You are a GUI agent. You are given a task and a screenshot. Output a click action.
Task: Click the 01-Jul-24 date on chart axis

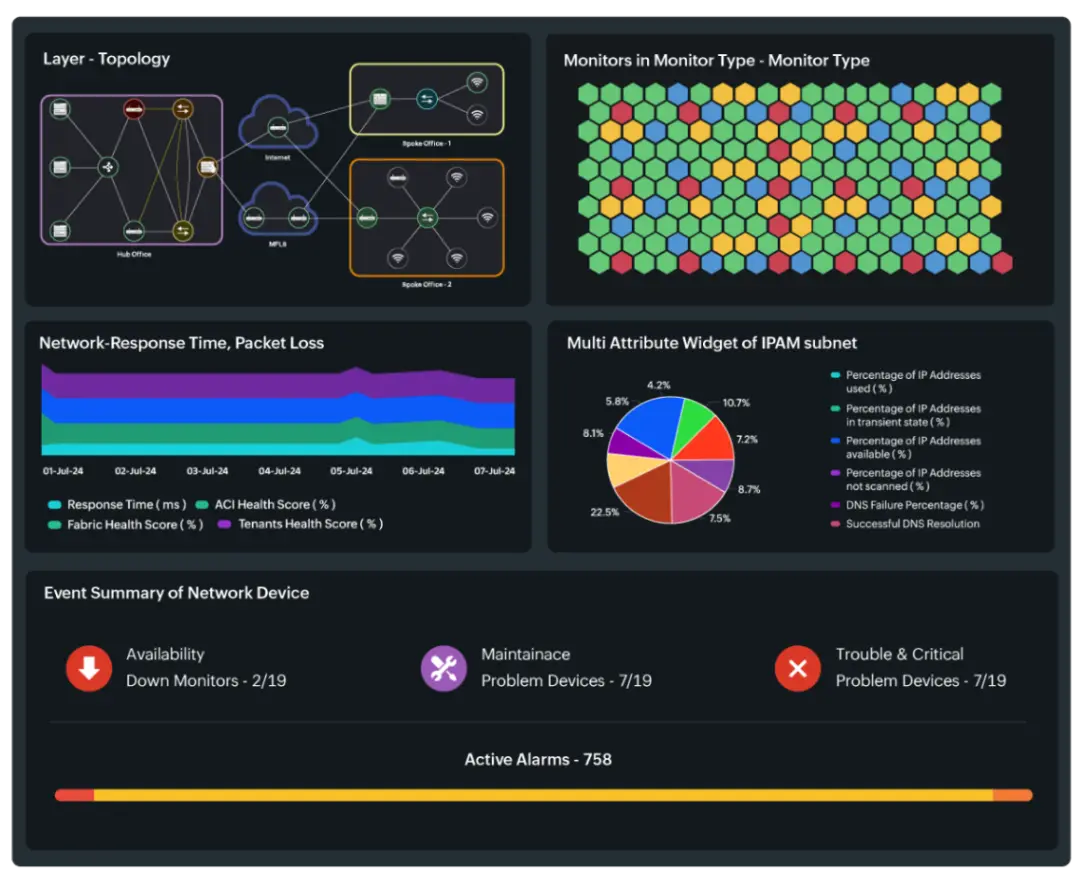(63, 471)
